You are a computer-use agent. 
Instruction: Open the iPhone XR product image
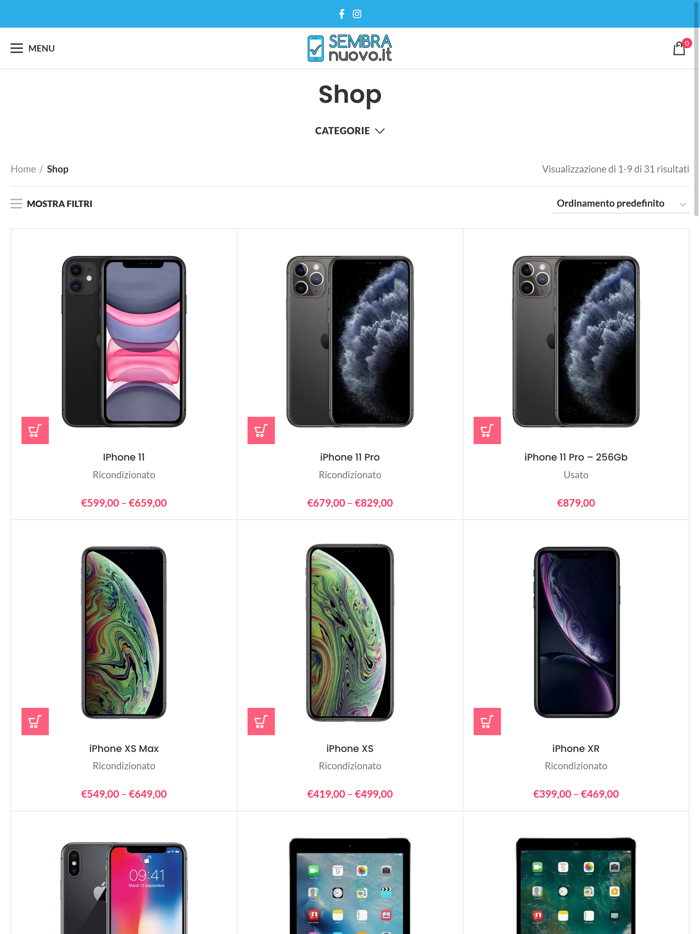[576, 632]
